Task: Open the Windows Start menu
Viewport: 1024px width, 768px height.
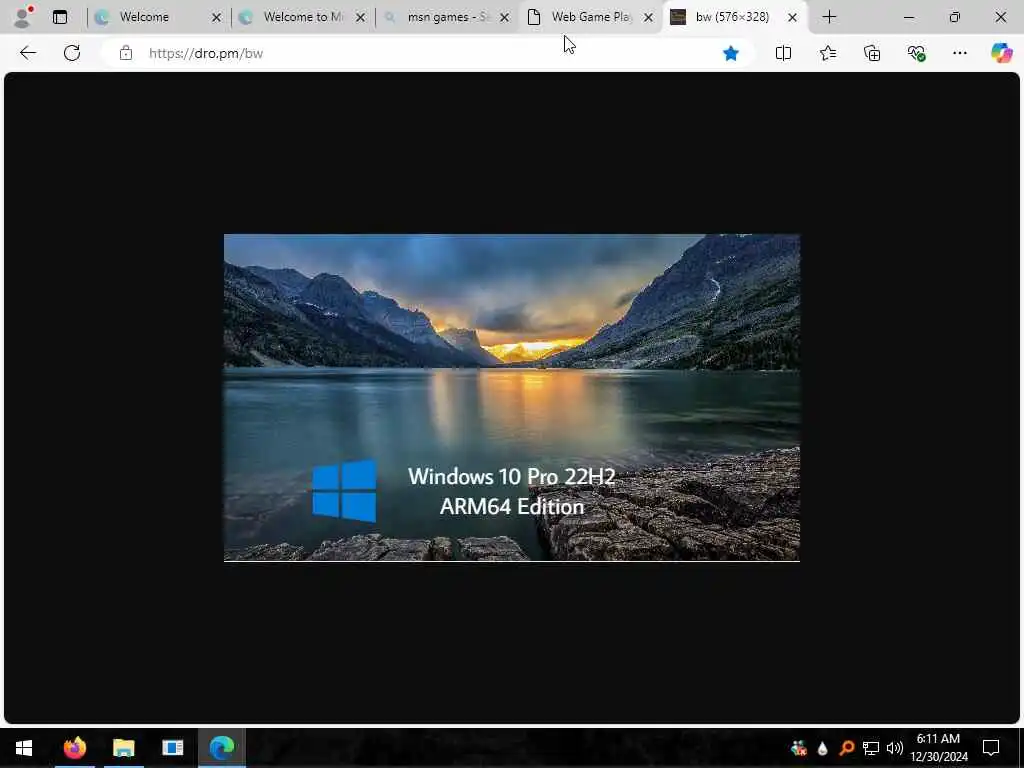Action: [24, 747]
